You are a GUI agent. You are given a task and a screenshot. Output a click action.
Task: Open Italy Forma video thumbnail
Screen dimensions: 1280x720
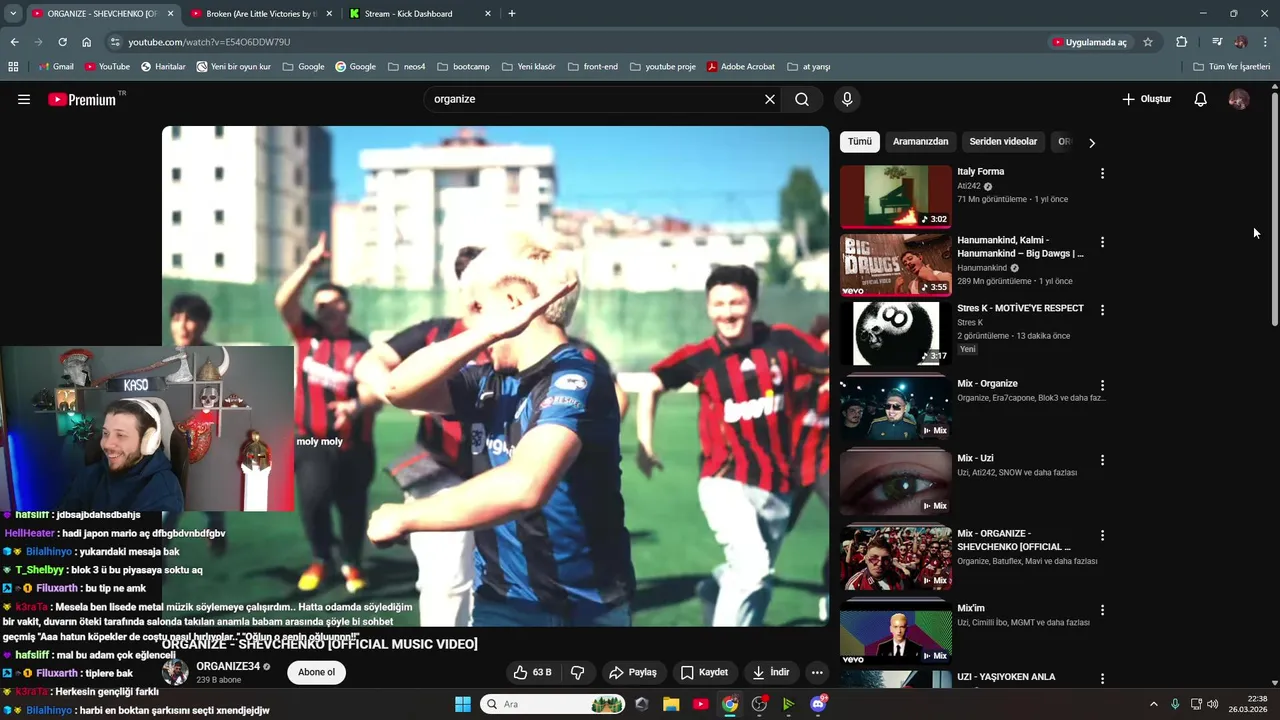[895, 197]
